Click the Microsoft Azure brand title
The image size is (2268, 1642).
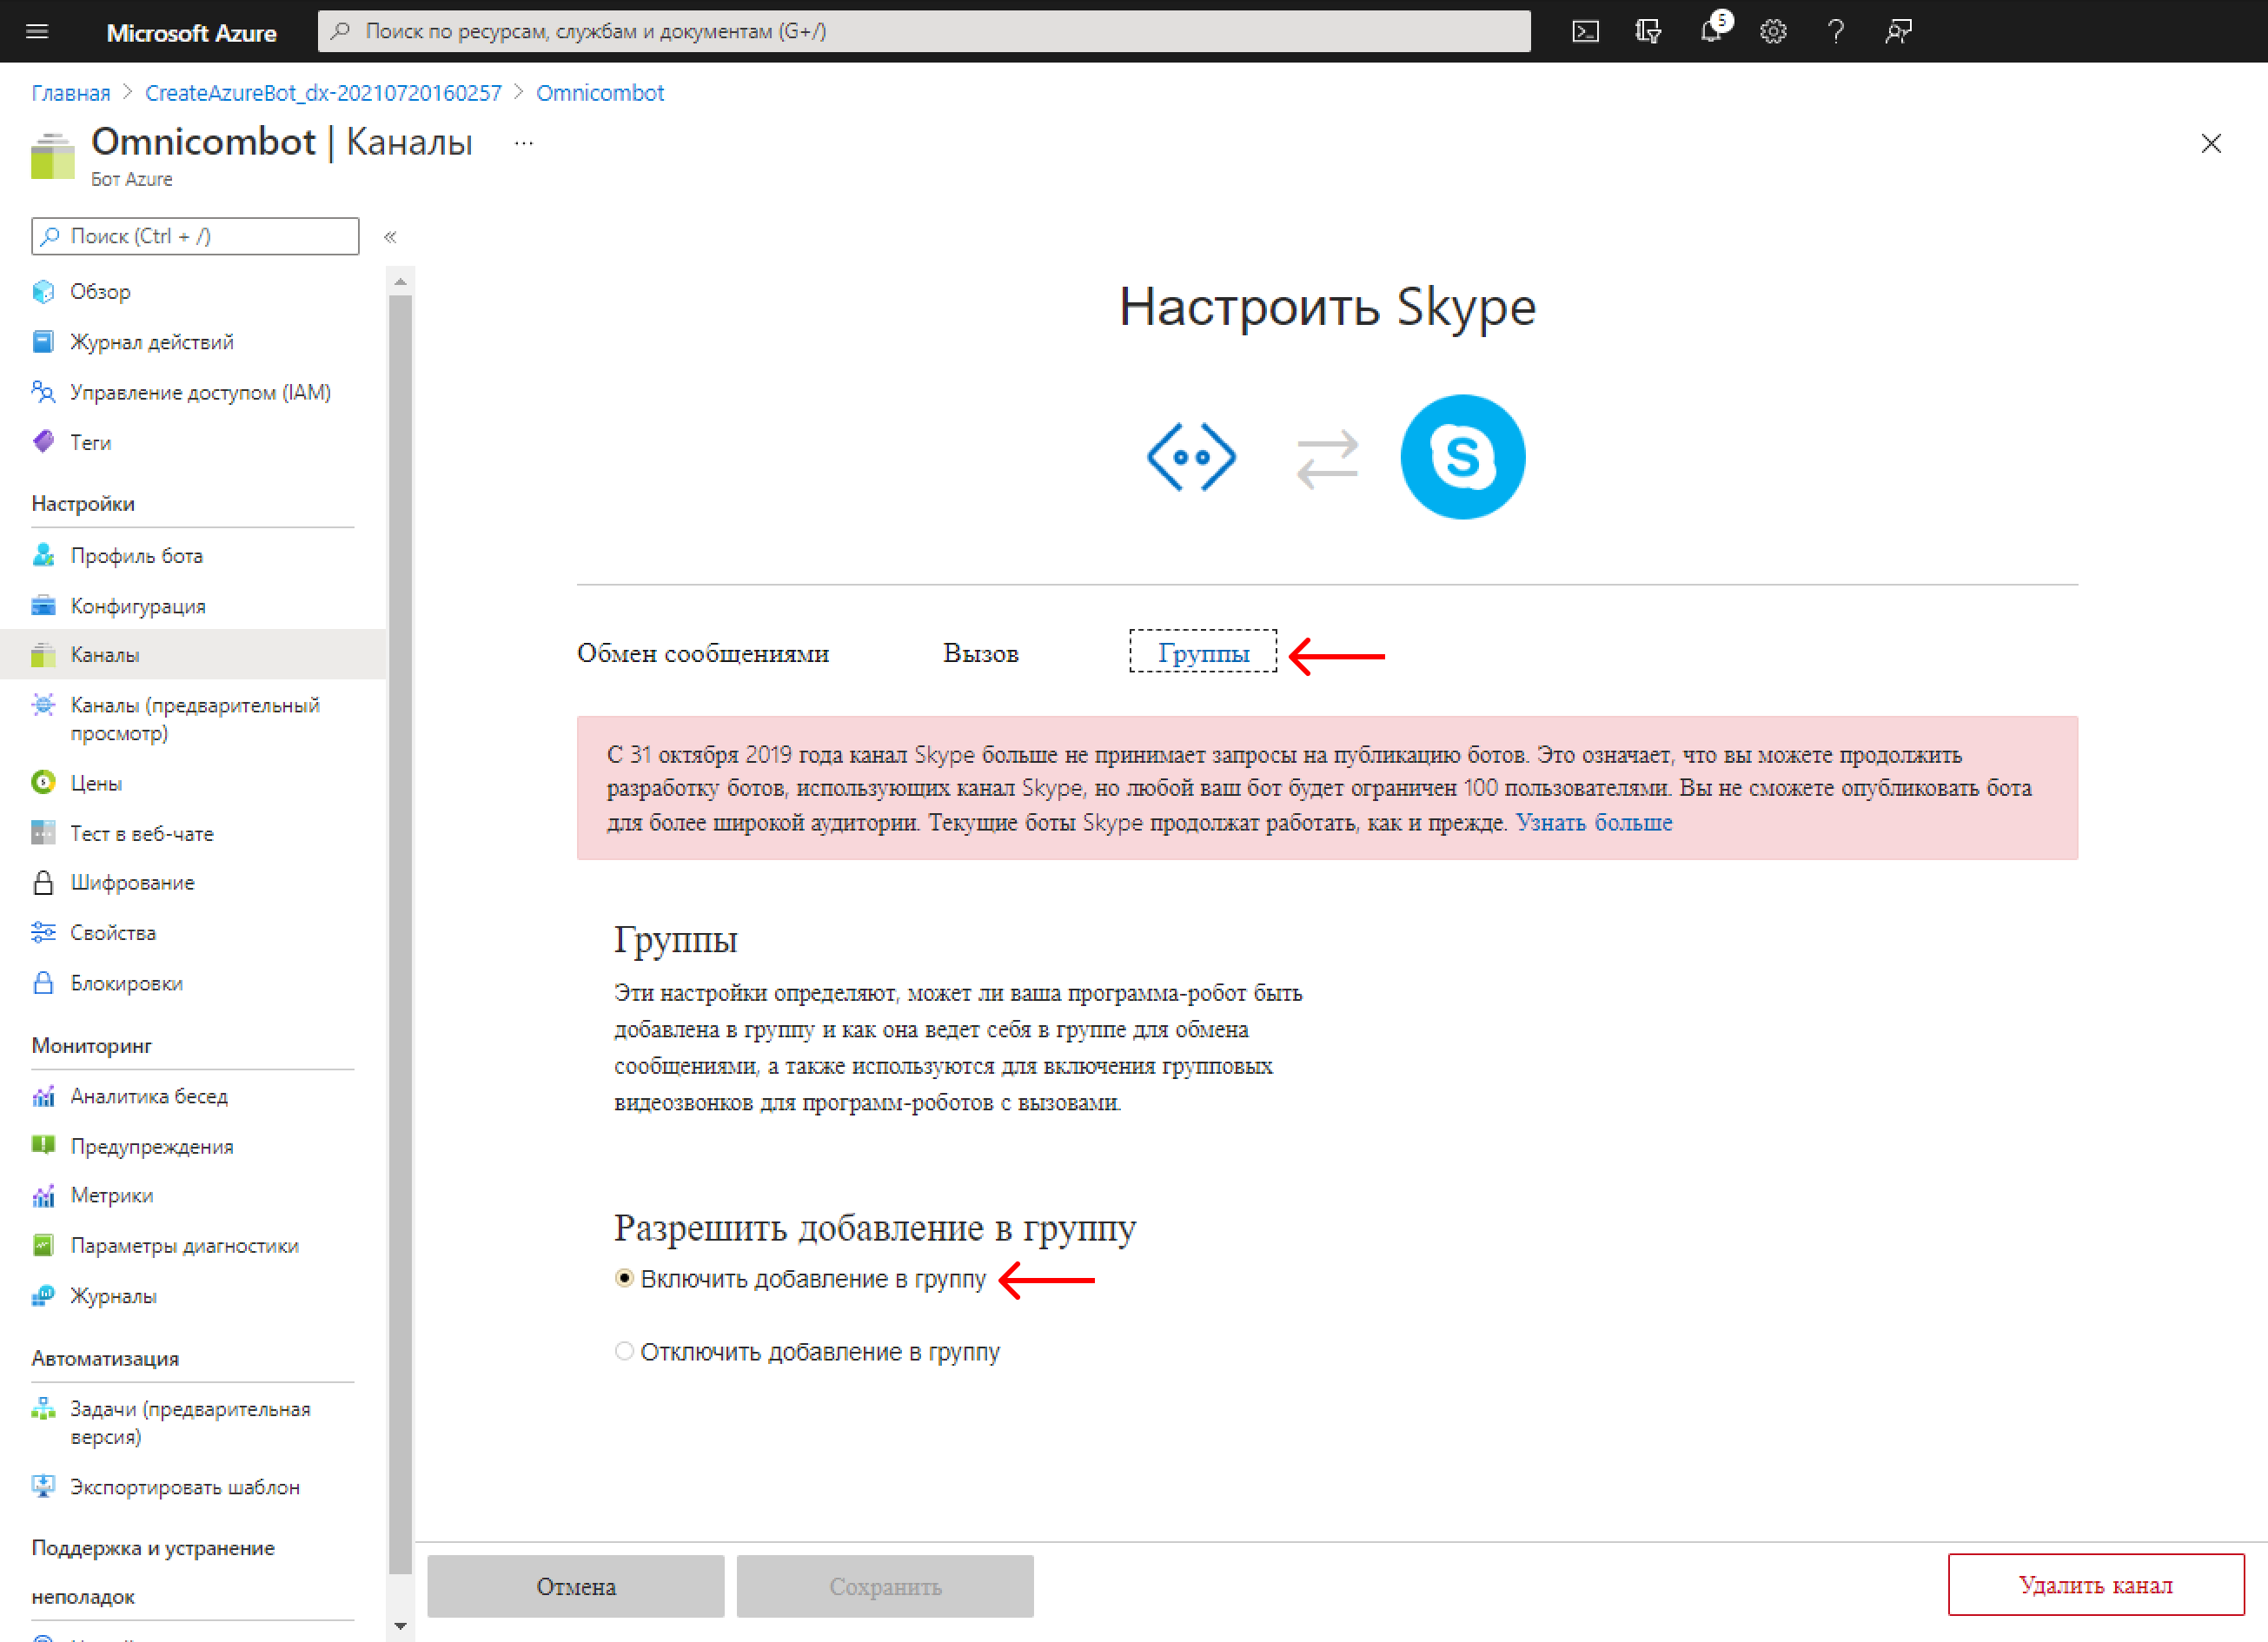click(191, 33)
